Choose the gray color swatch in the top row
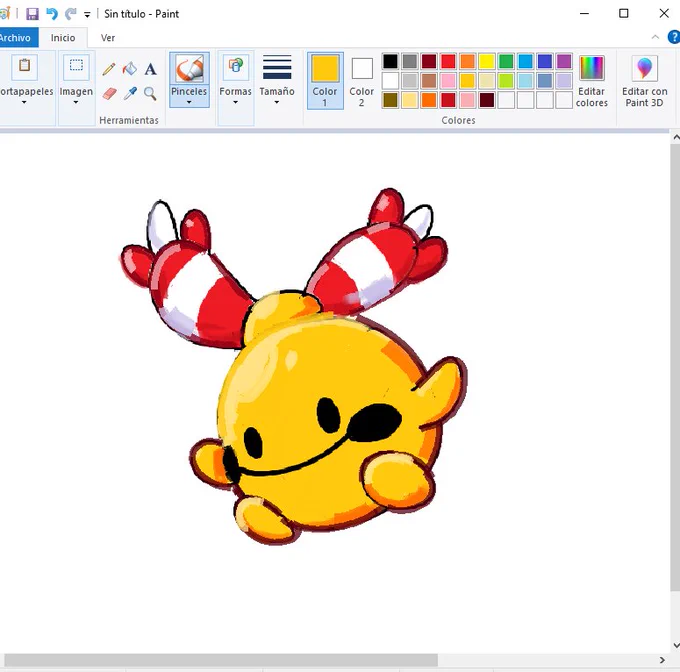 click(x=409, y=61)
